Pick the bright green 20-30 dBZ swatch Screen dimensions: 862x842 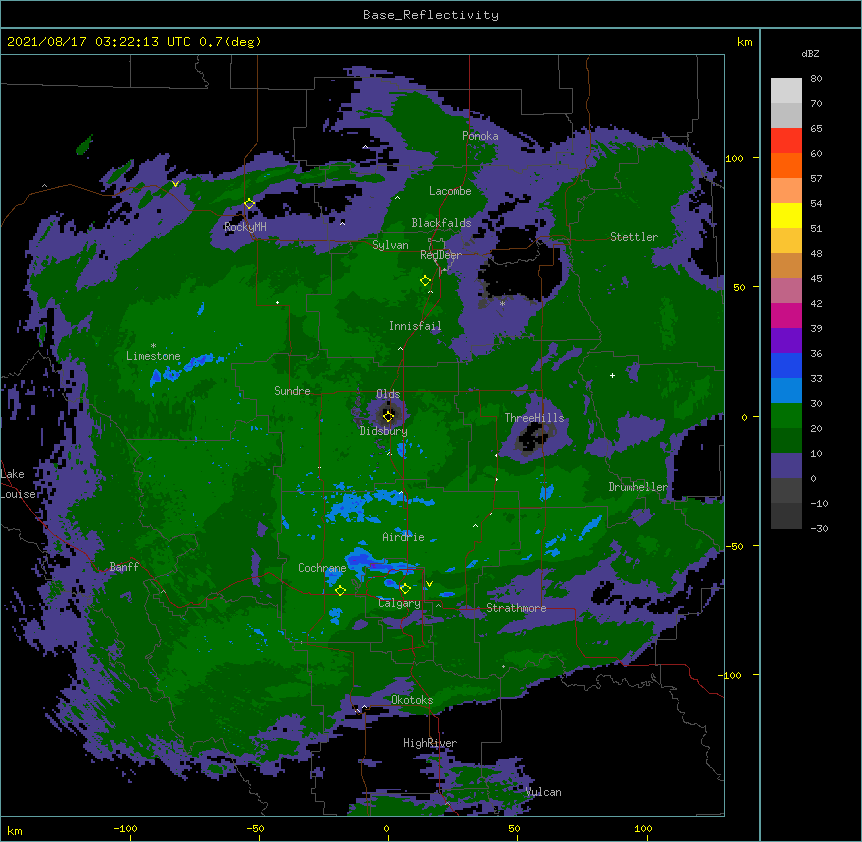coord(786,416)
